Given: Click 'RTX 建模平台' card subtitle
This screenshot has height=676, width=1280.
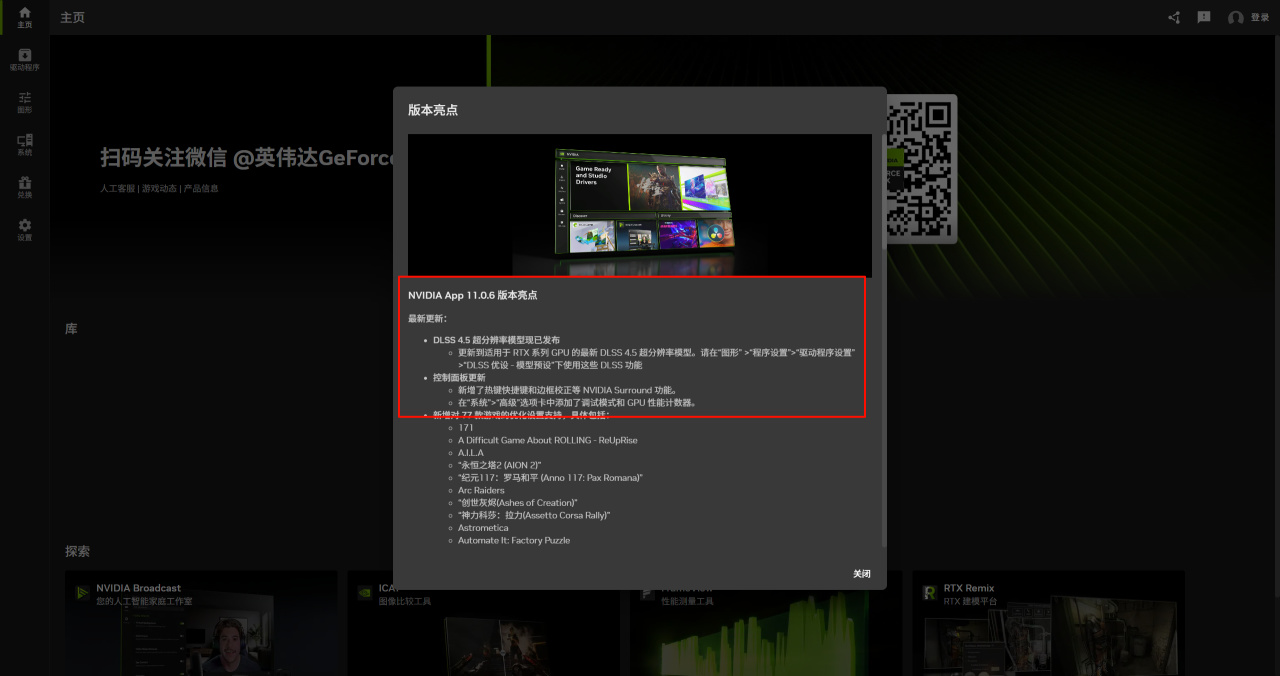Looking at the screenshot, I should point(971,601).
